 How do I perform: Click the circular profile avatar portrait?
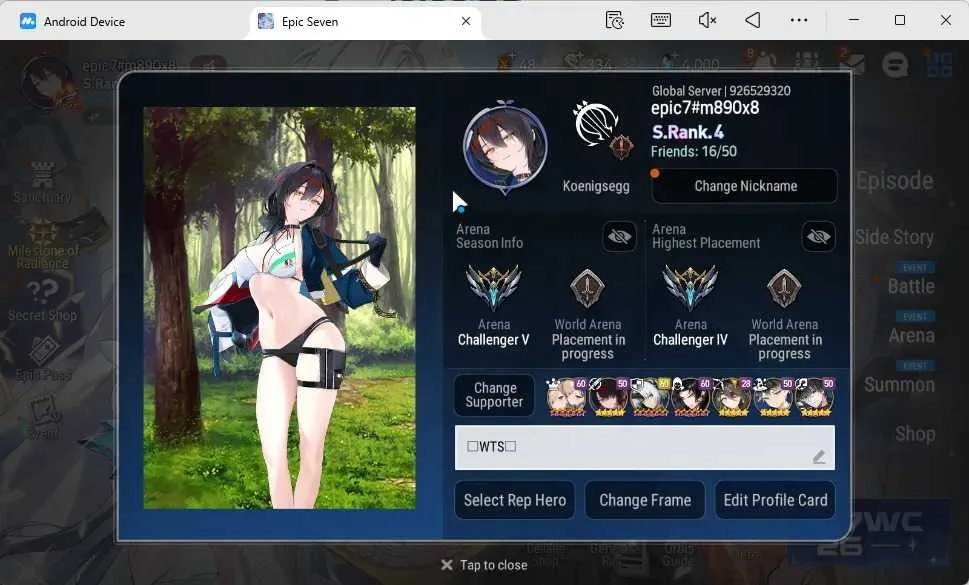505,147
